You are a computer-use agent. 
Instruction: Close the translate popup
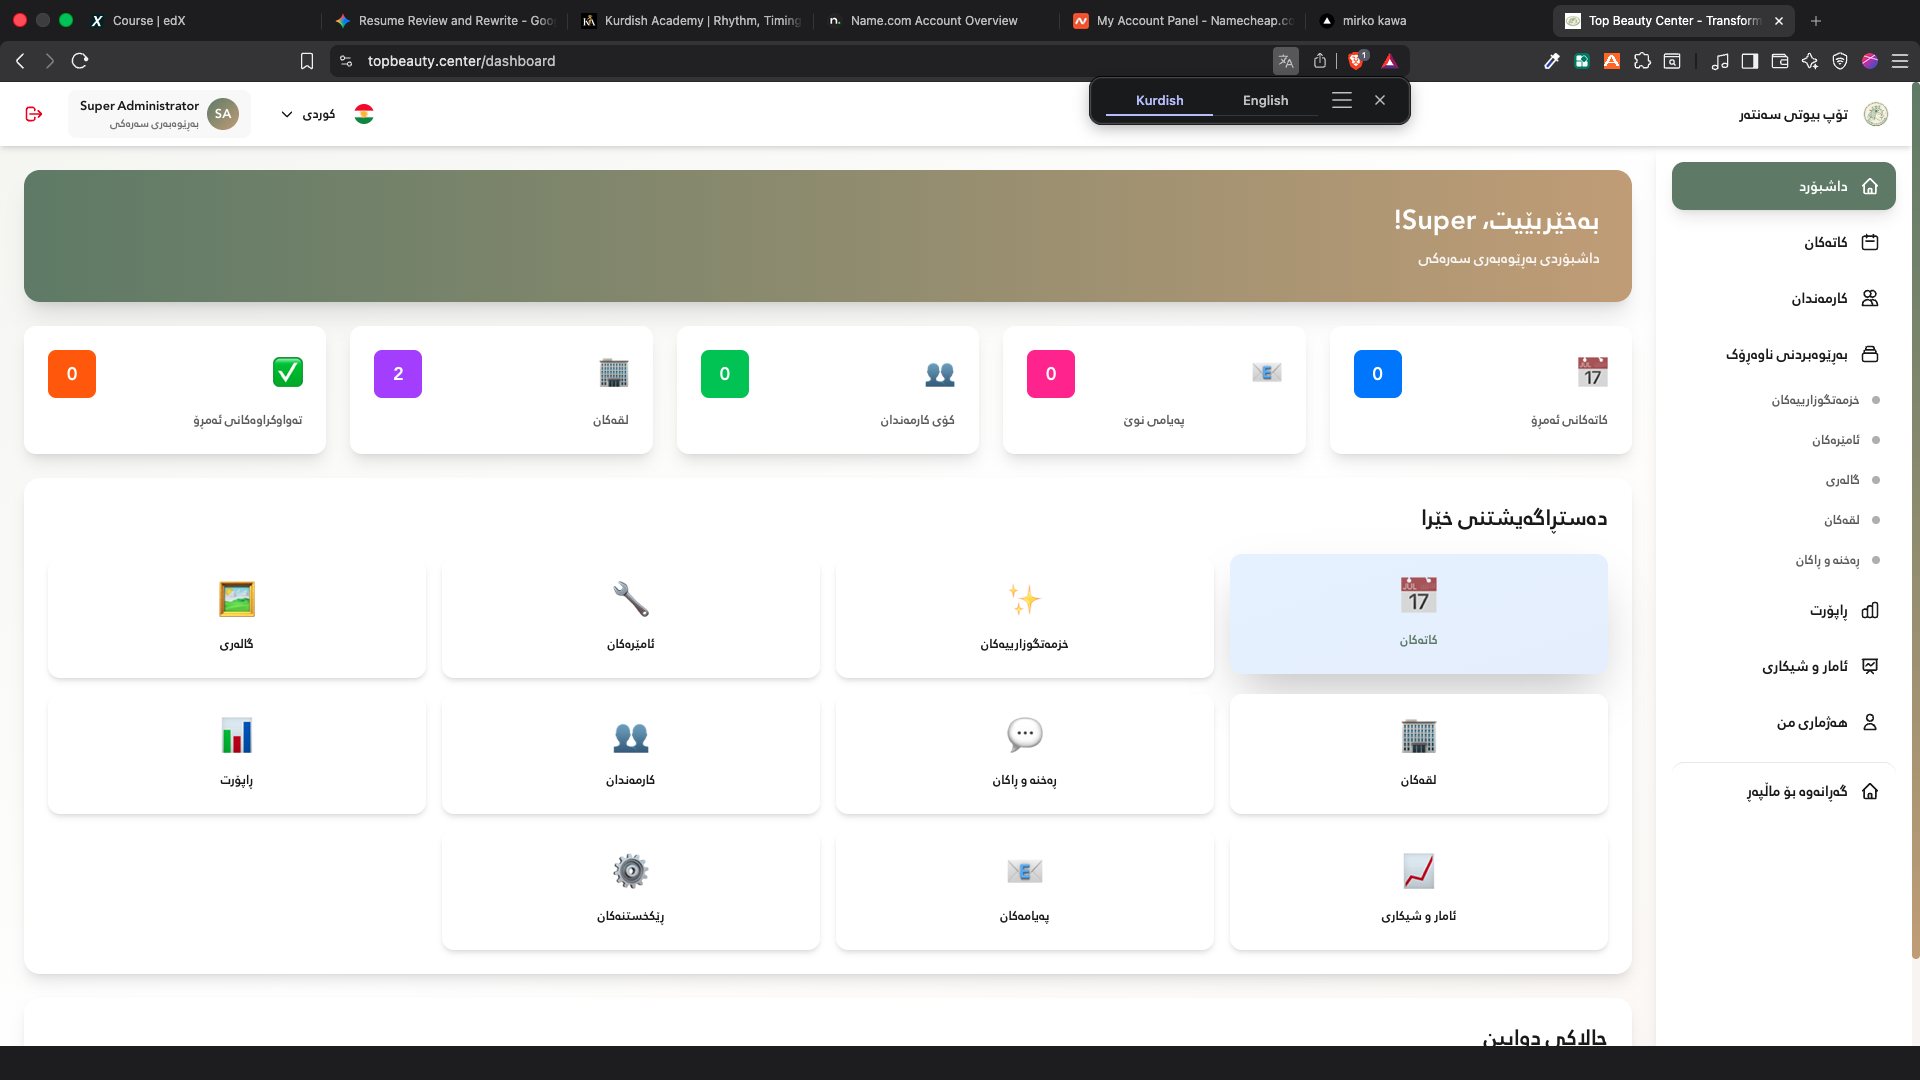click(1380, 100)
